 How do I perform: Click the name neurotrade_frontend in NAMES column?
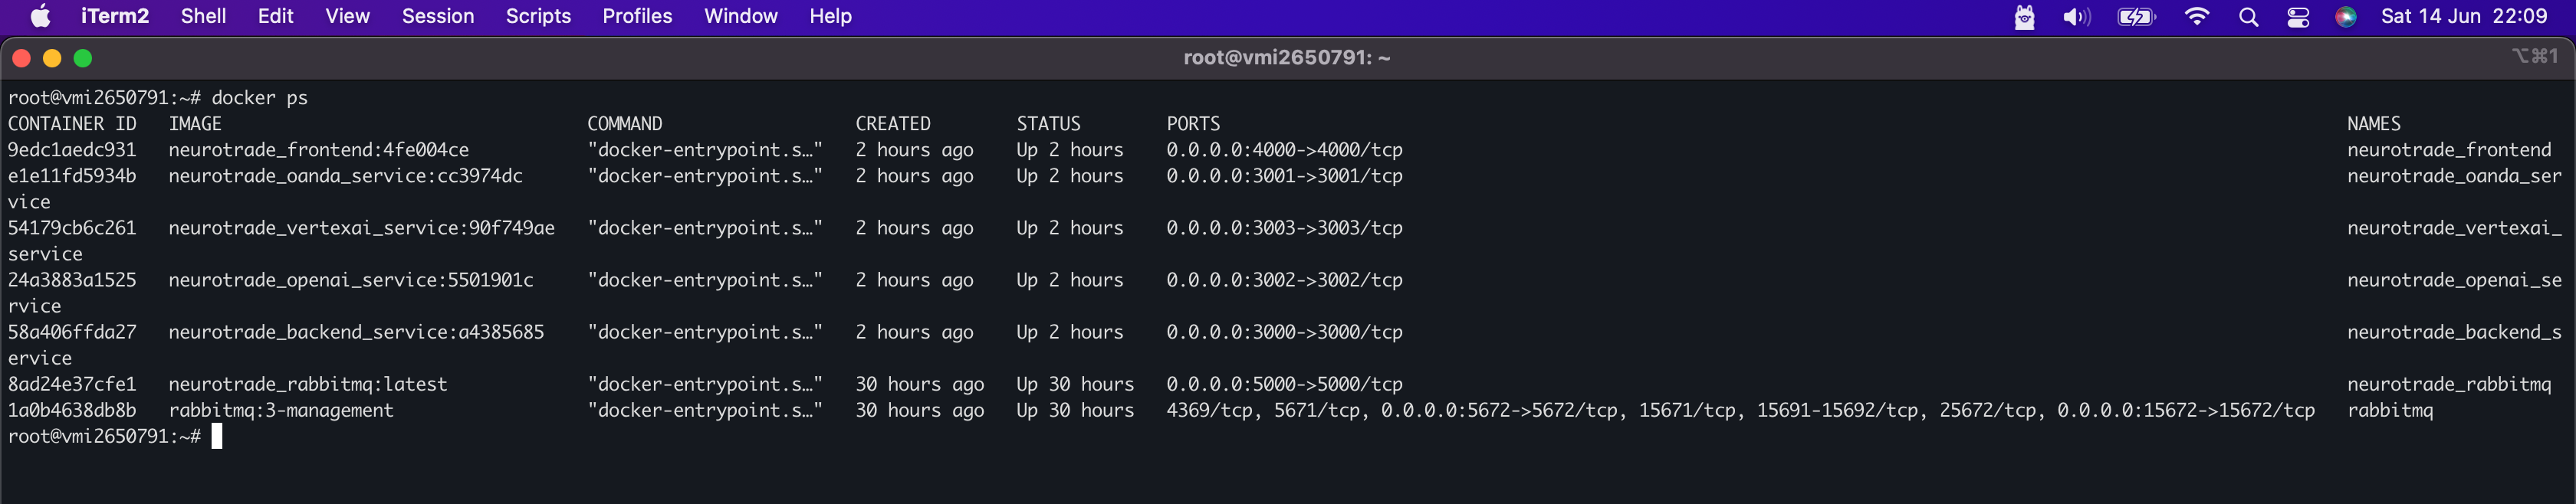coord(2449,150)
